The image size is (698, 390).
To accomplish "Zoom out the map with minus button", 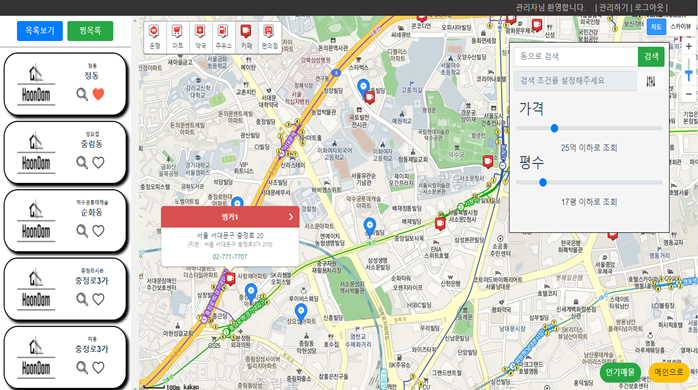I will point(689,94).
